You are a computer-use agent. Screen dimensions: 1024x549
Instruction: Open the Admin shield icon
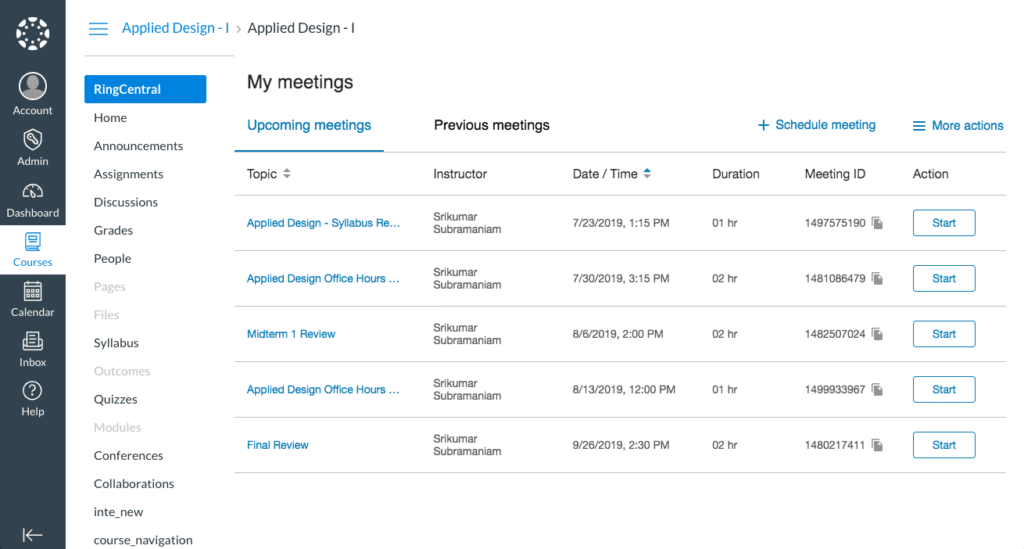coord(32,139)
